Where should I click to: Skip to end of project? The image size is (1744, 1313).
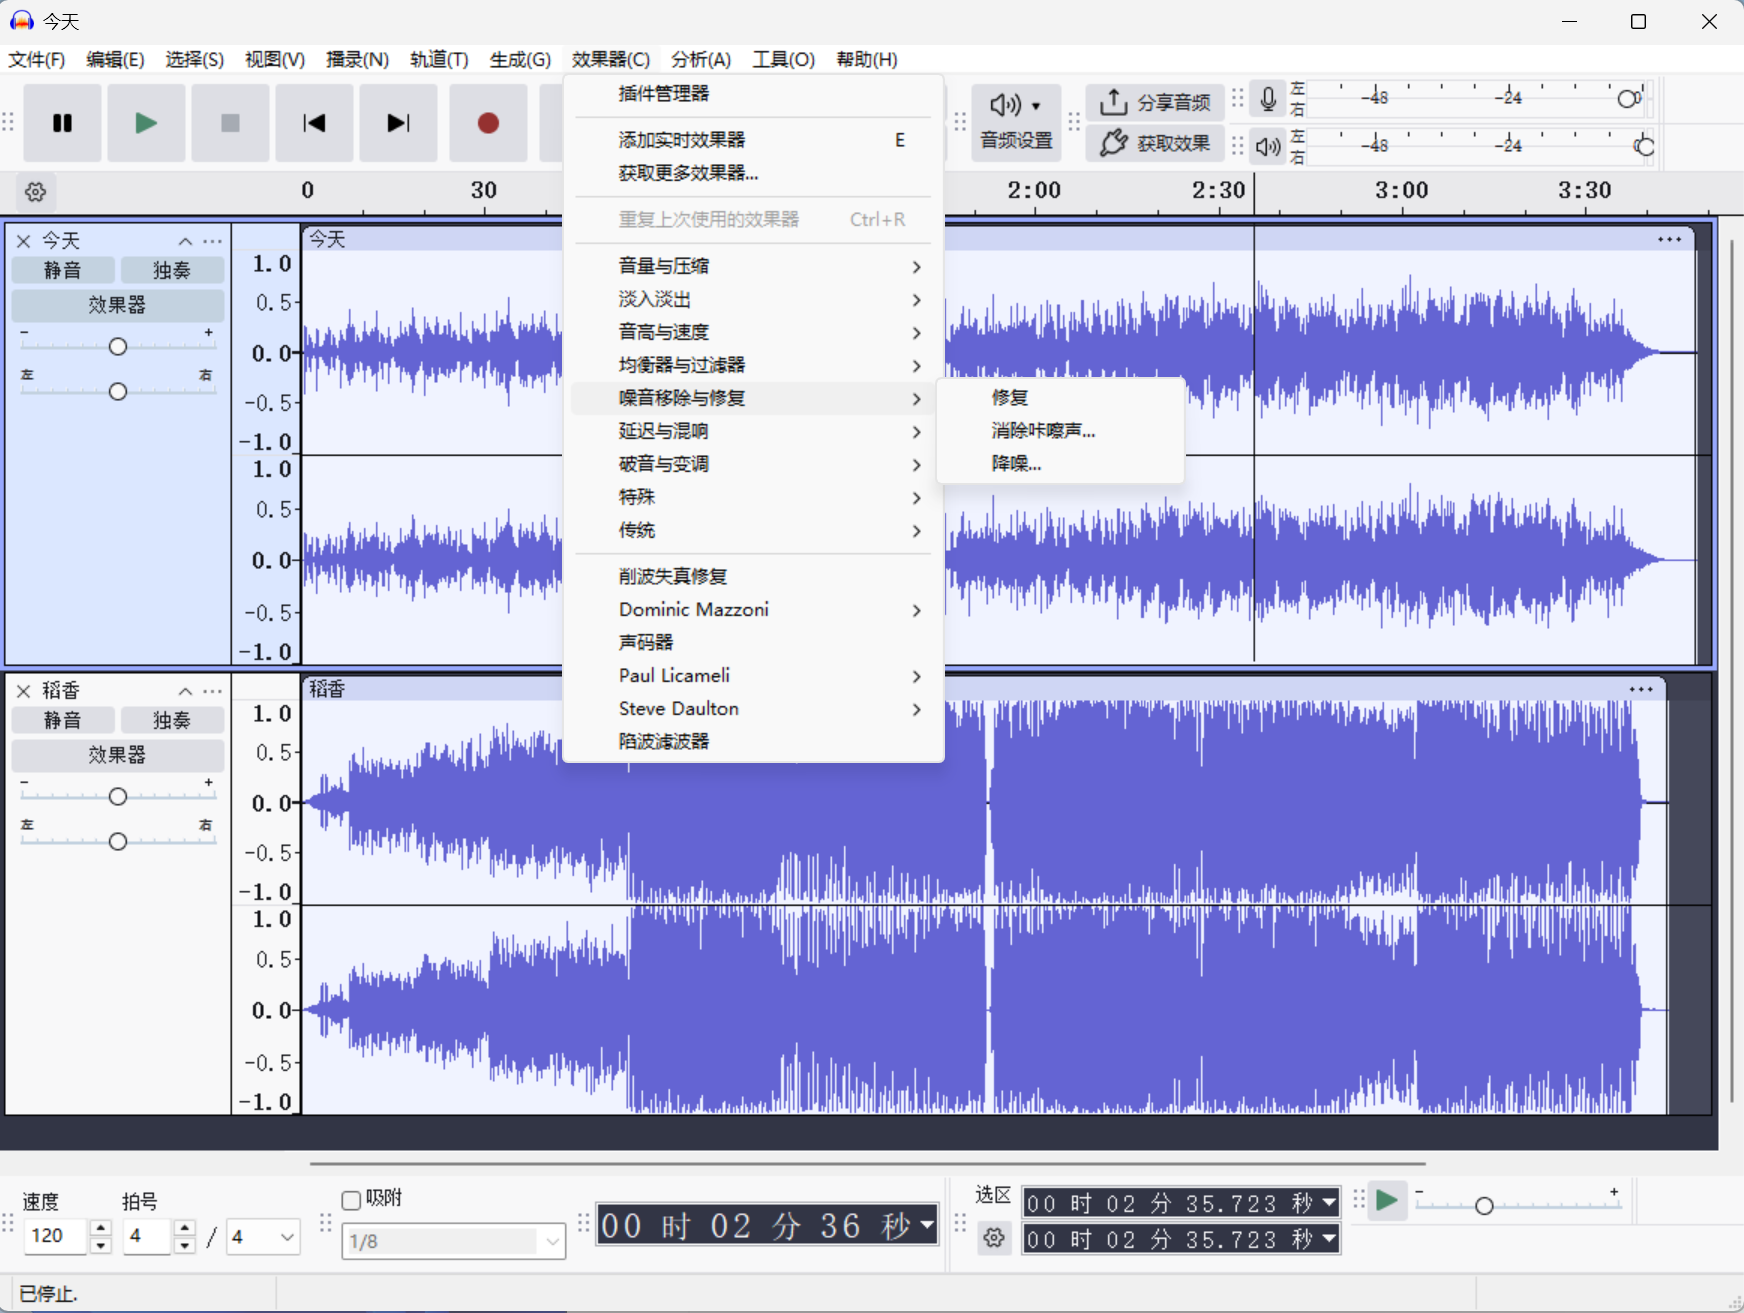pyautogui.click(x=398, y=123)
